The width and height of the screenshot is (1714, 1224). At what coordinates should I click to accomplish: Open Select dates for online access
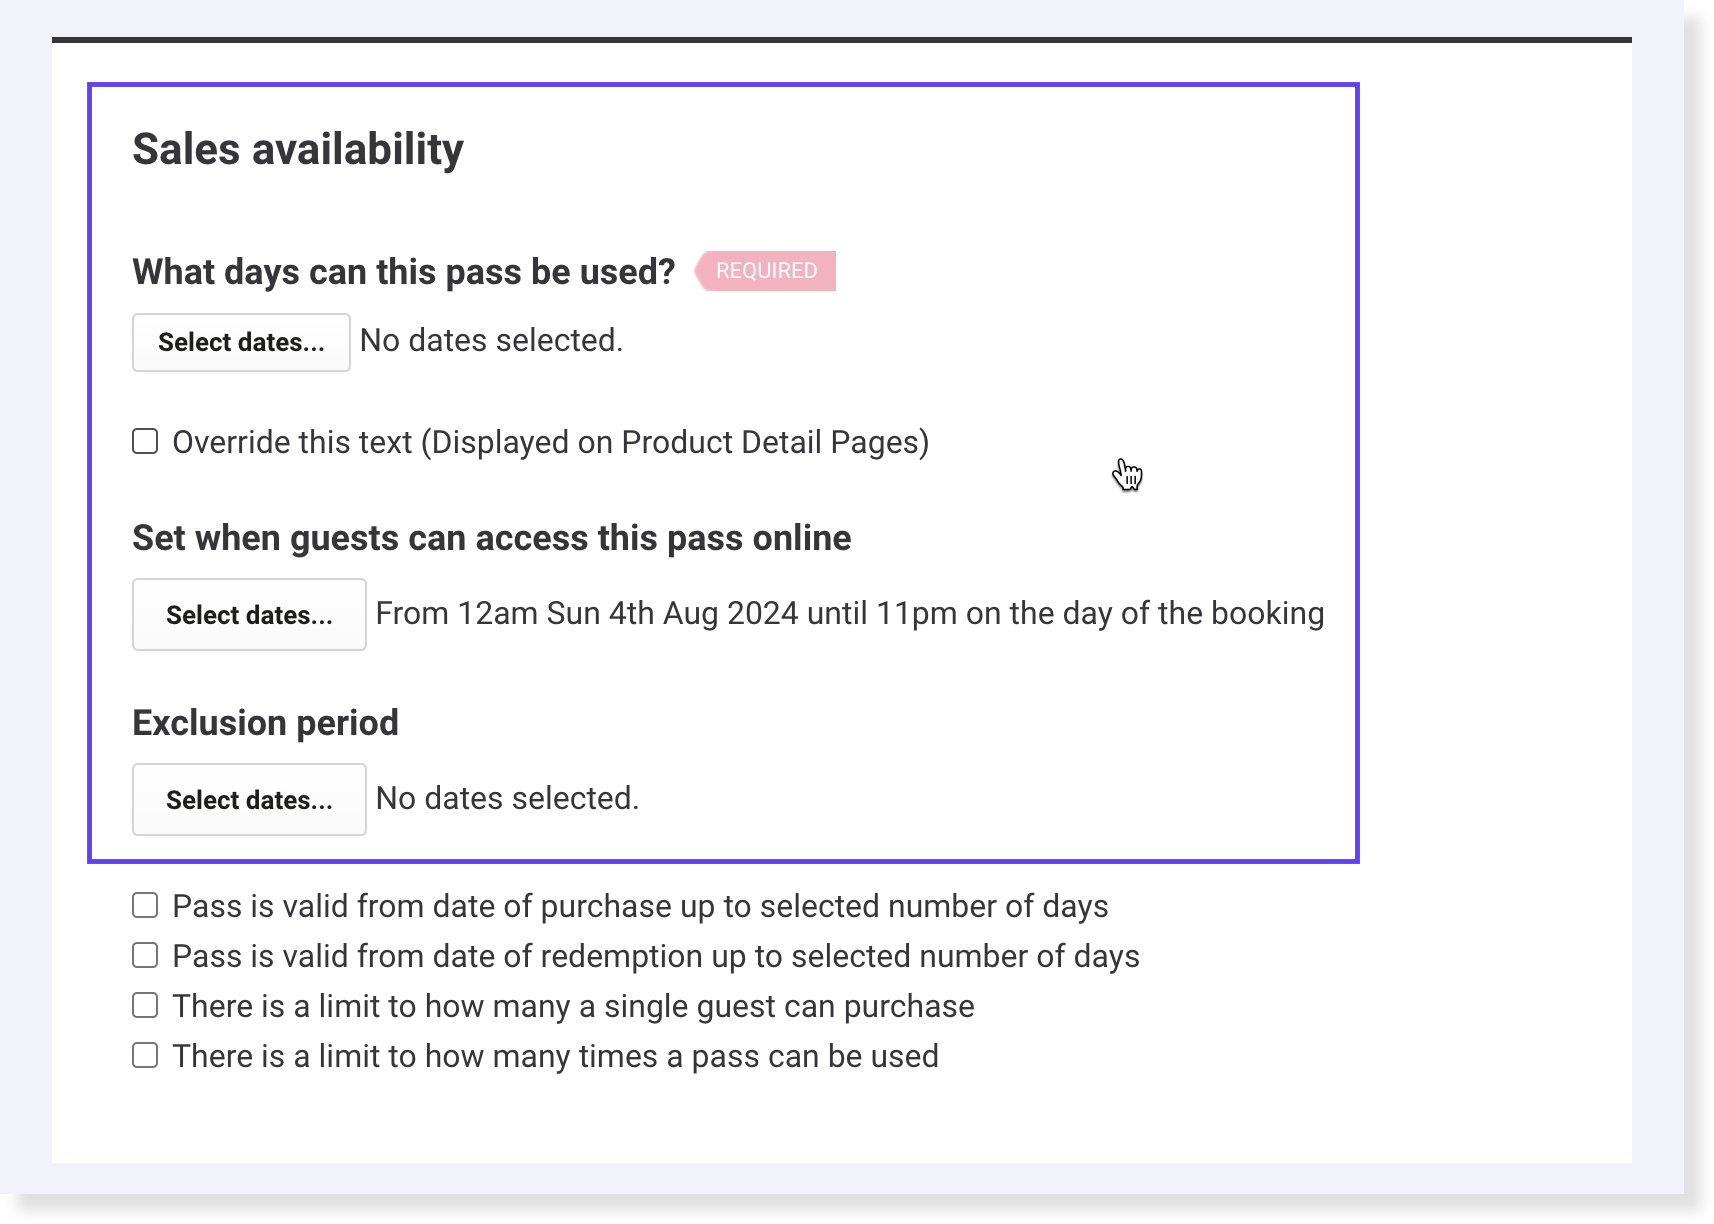pos(249,615)
